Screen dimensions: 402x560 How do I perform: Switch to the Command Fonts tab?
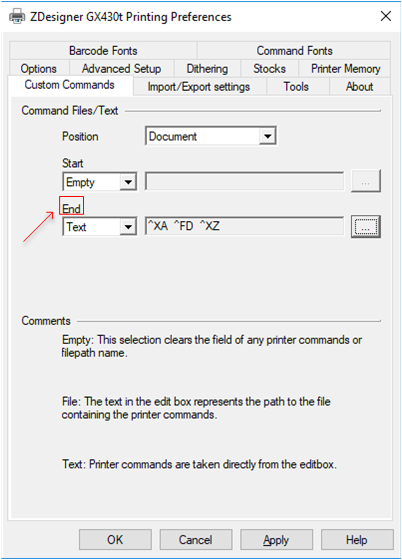click(294, 51)
